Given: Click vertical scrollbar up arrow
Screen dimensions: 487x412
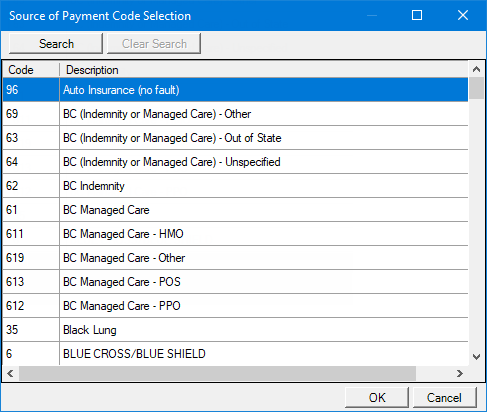Looking at the screenshot, I should [x=476, y=69].
